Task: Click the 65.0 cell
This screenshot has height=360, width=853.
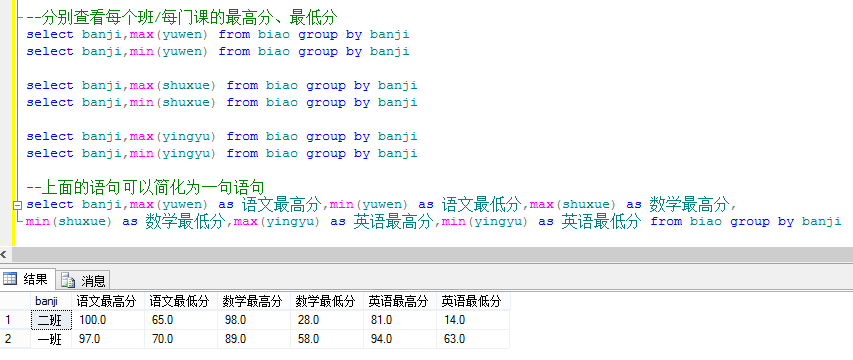Action: pos(181,320)
